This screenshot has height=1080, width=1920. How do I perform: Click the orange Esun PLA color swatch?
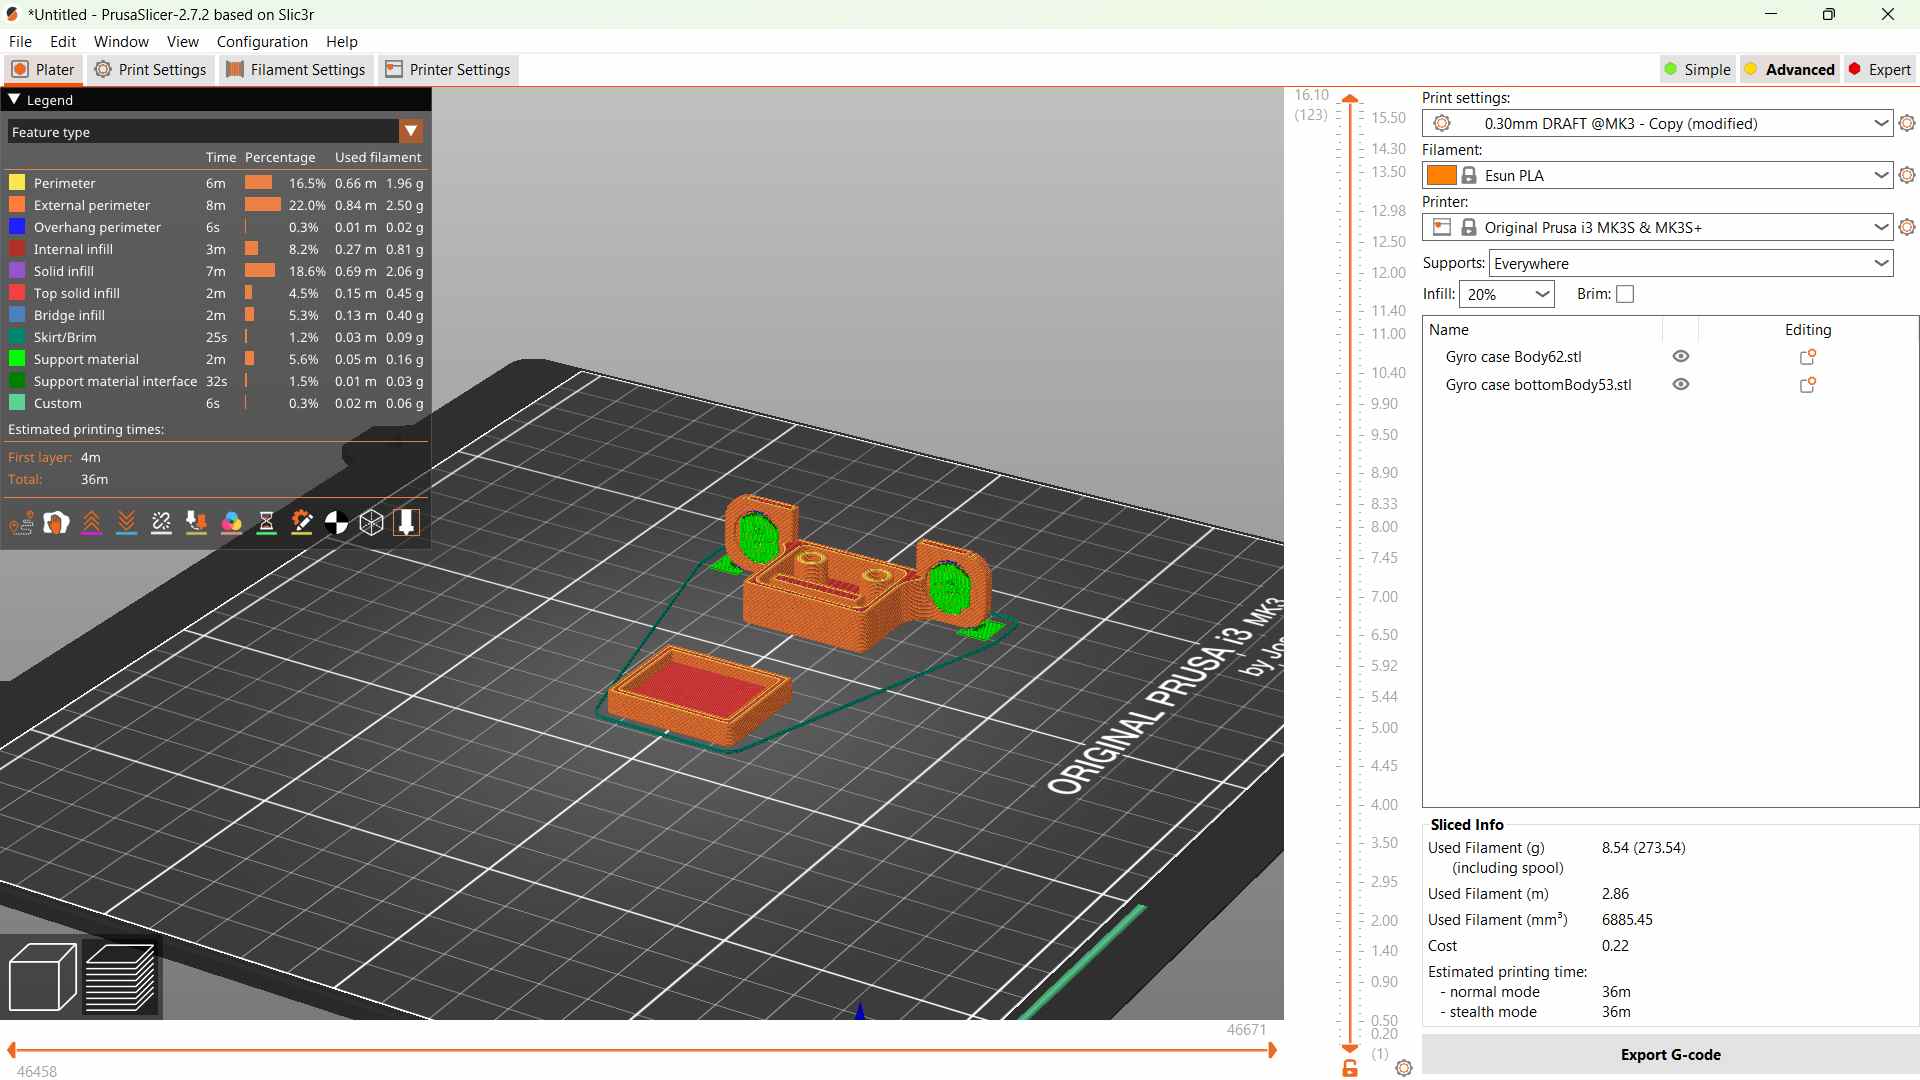1441,176
